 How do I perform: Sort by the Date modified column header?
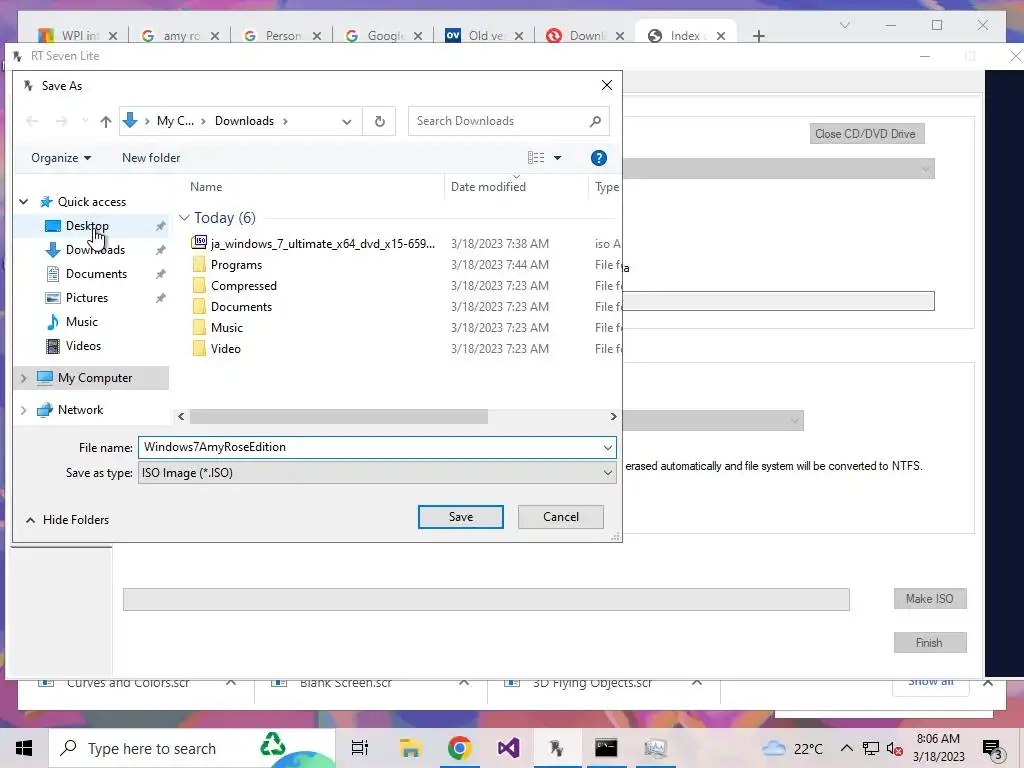[x=488, y=187]
